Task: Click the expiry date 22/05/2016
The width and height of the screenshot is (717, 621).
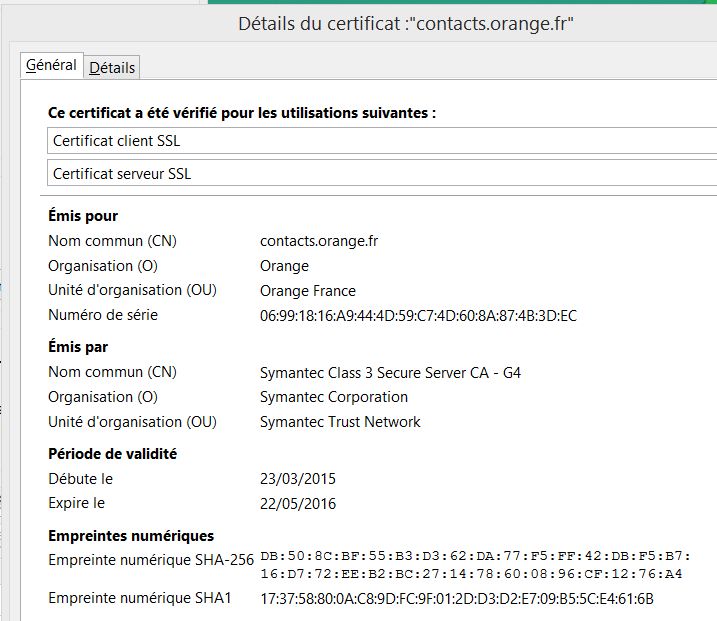Action: [x=297, y=503]
